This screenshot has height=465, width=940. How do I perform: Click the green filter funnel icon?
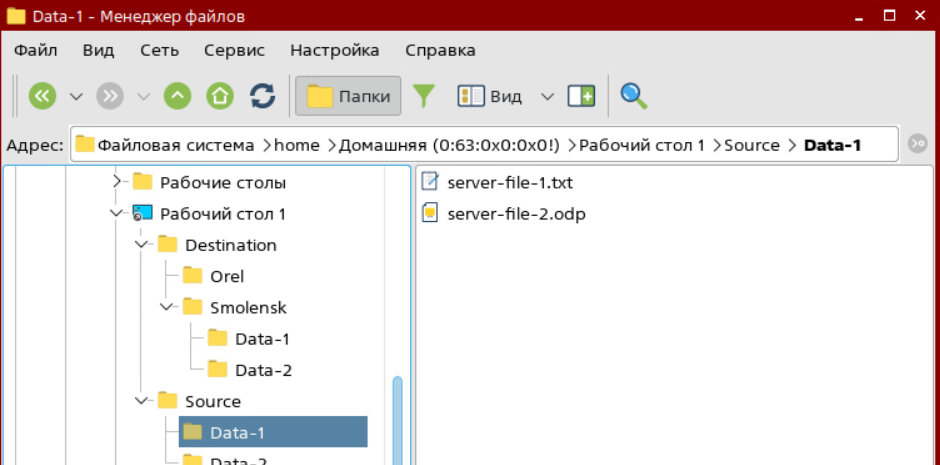[424, 96]
